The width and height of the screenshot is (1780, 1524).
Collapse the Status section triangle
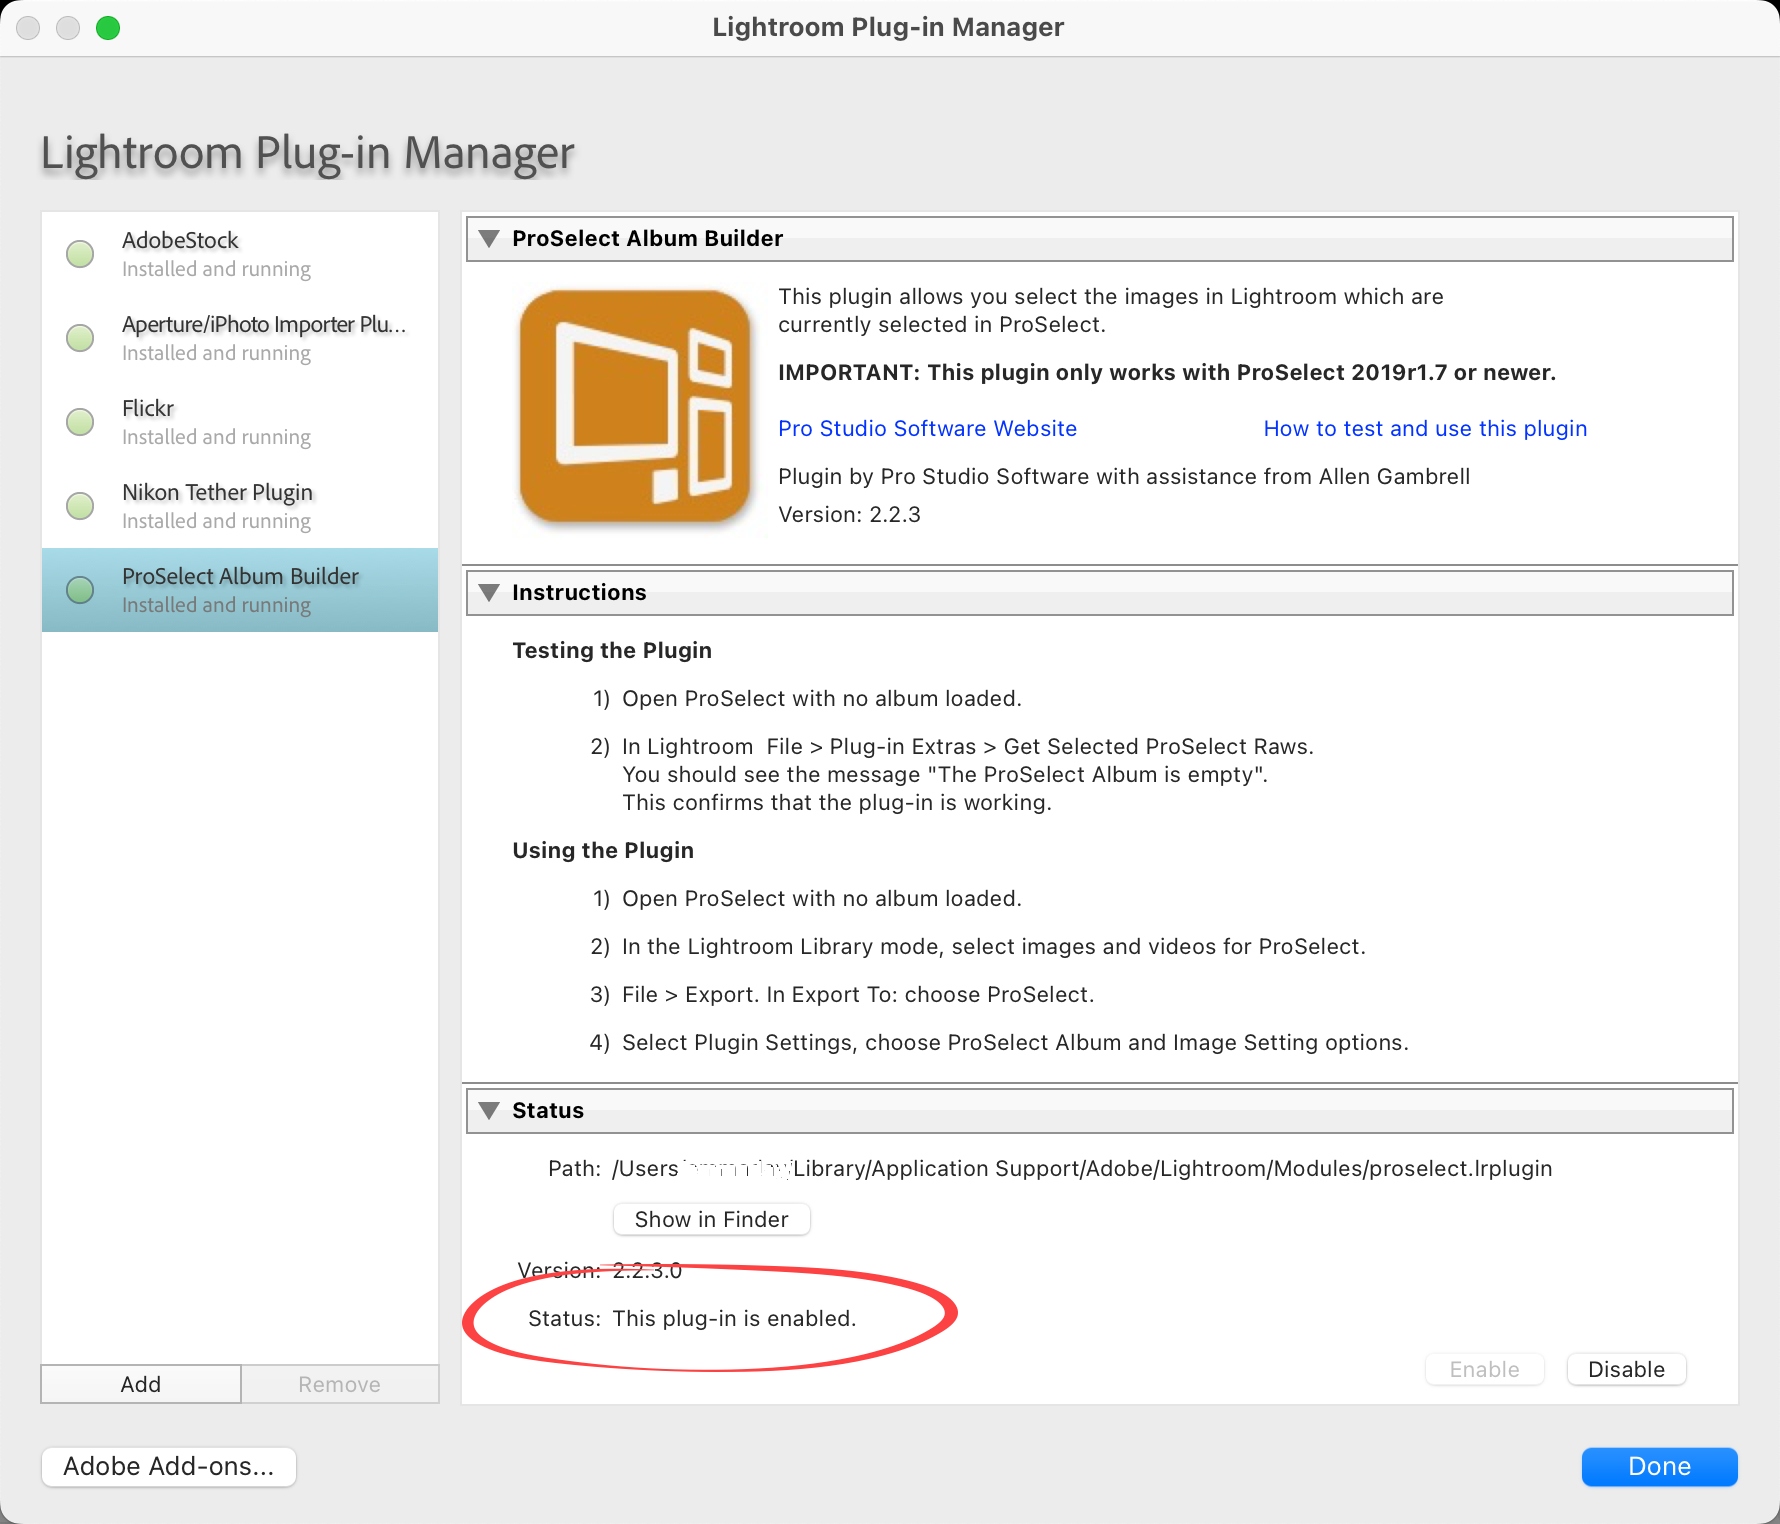pyautogui.click(x=489, y=1111)
